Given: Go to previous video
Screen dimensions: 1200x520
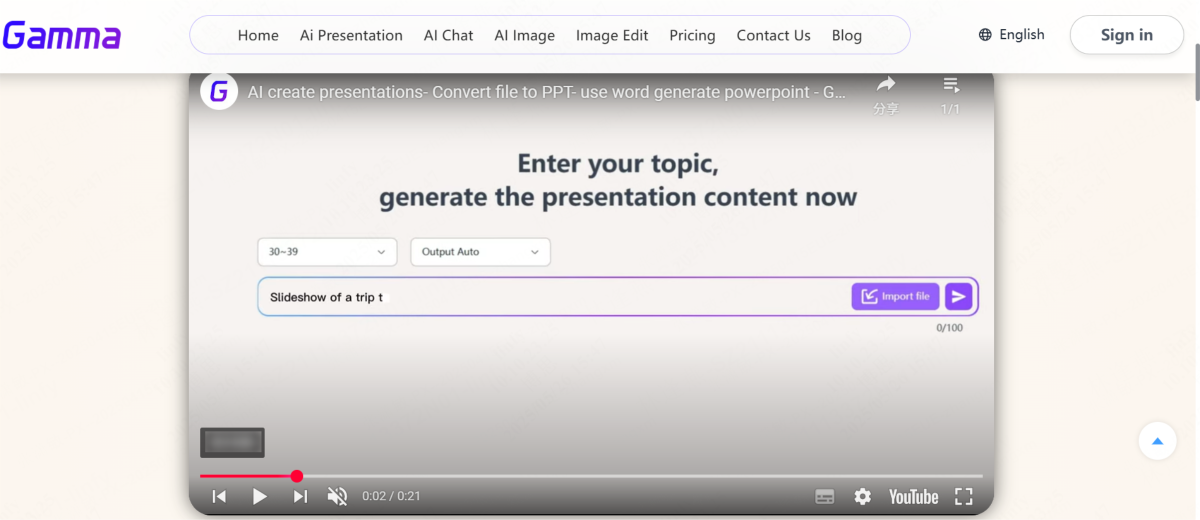Looking at the screenshot, I should pyautogui.click(x=219, y=496).
